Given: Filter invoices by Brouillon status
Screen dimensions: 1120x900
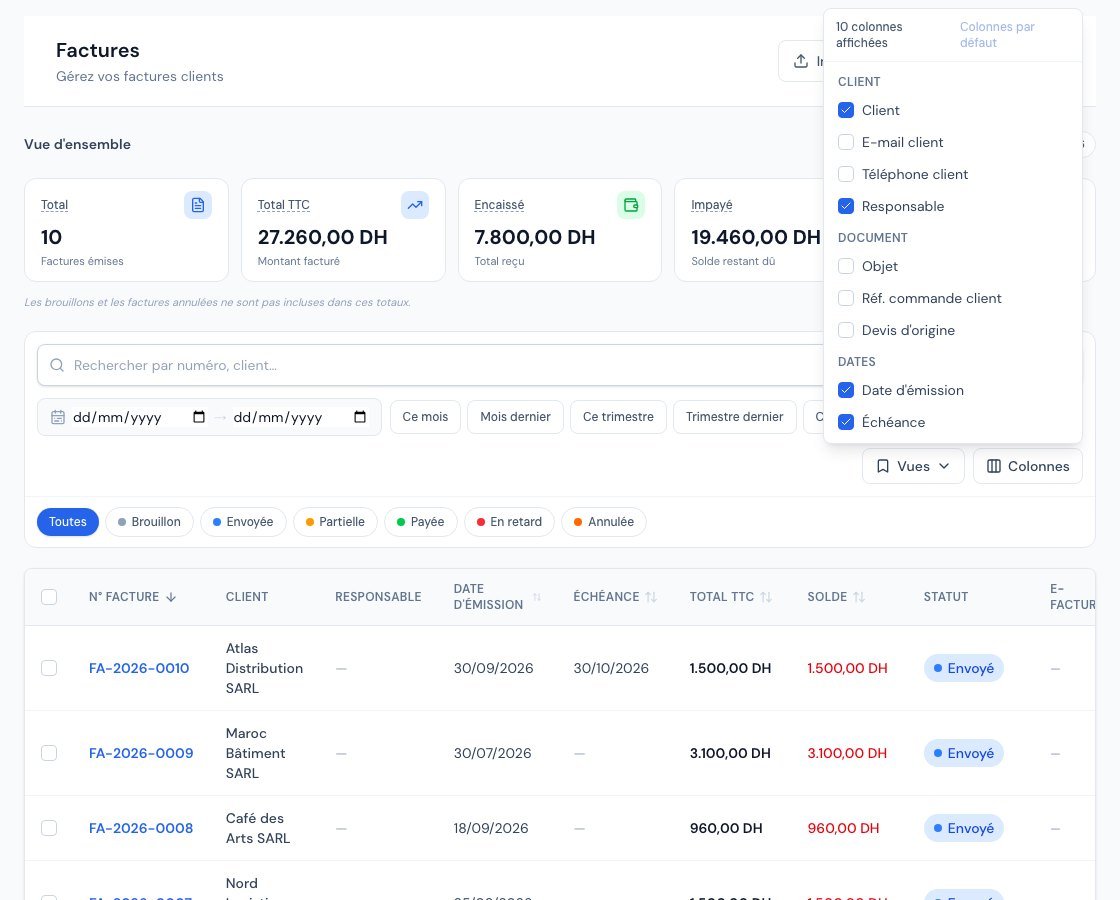Looking at the screenshot, I should click(149, 522).
